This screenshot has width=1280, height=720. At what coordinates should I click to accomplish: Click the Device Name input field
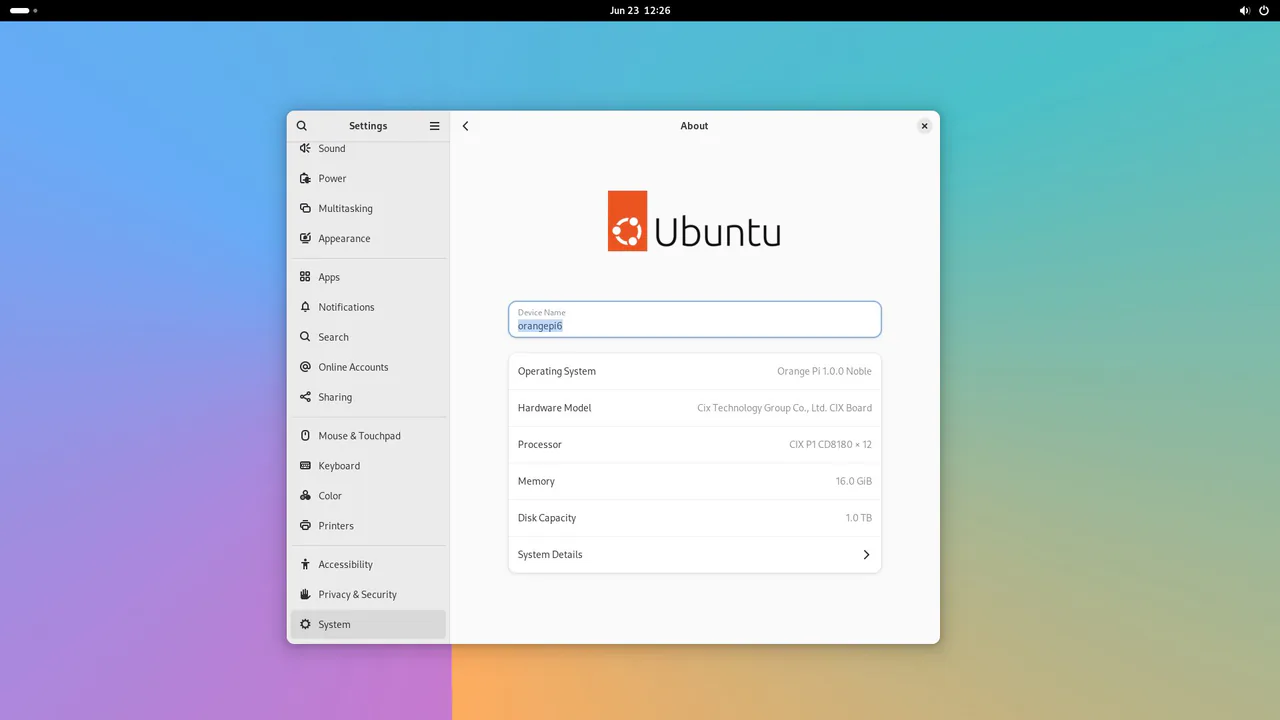click(695, 320)
